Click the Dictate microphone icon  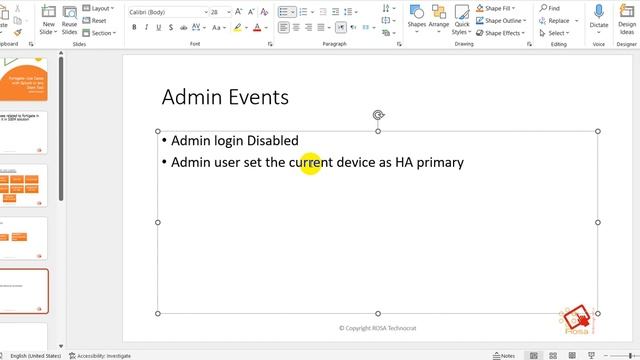[599, 12]
